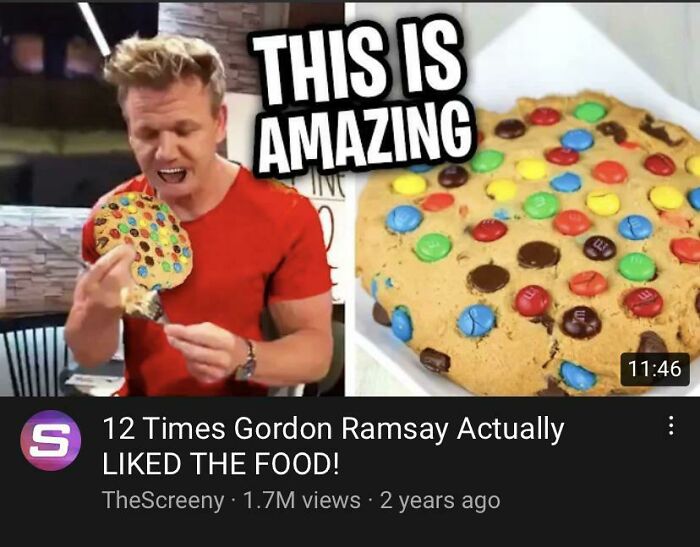Play the video from its thumbnail
Viewport: 700px width, 547px height.
[x=350, y=199]
